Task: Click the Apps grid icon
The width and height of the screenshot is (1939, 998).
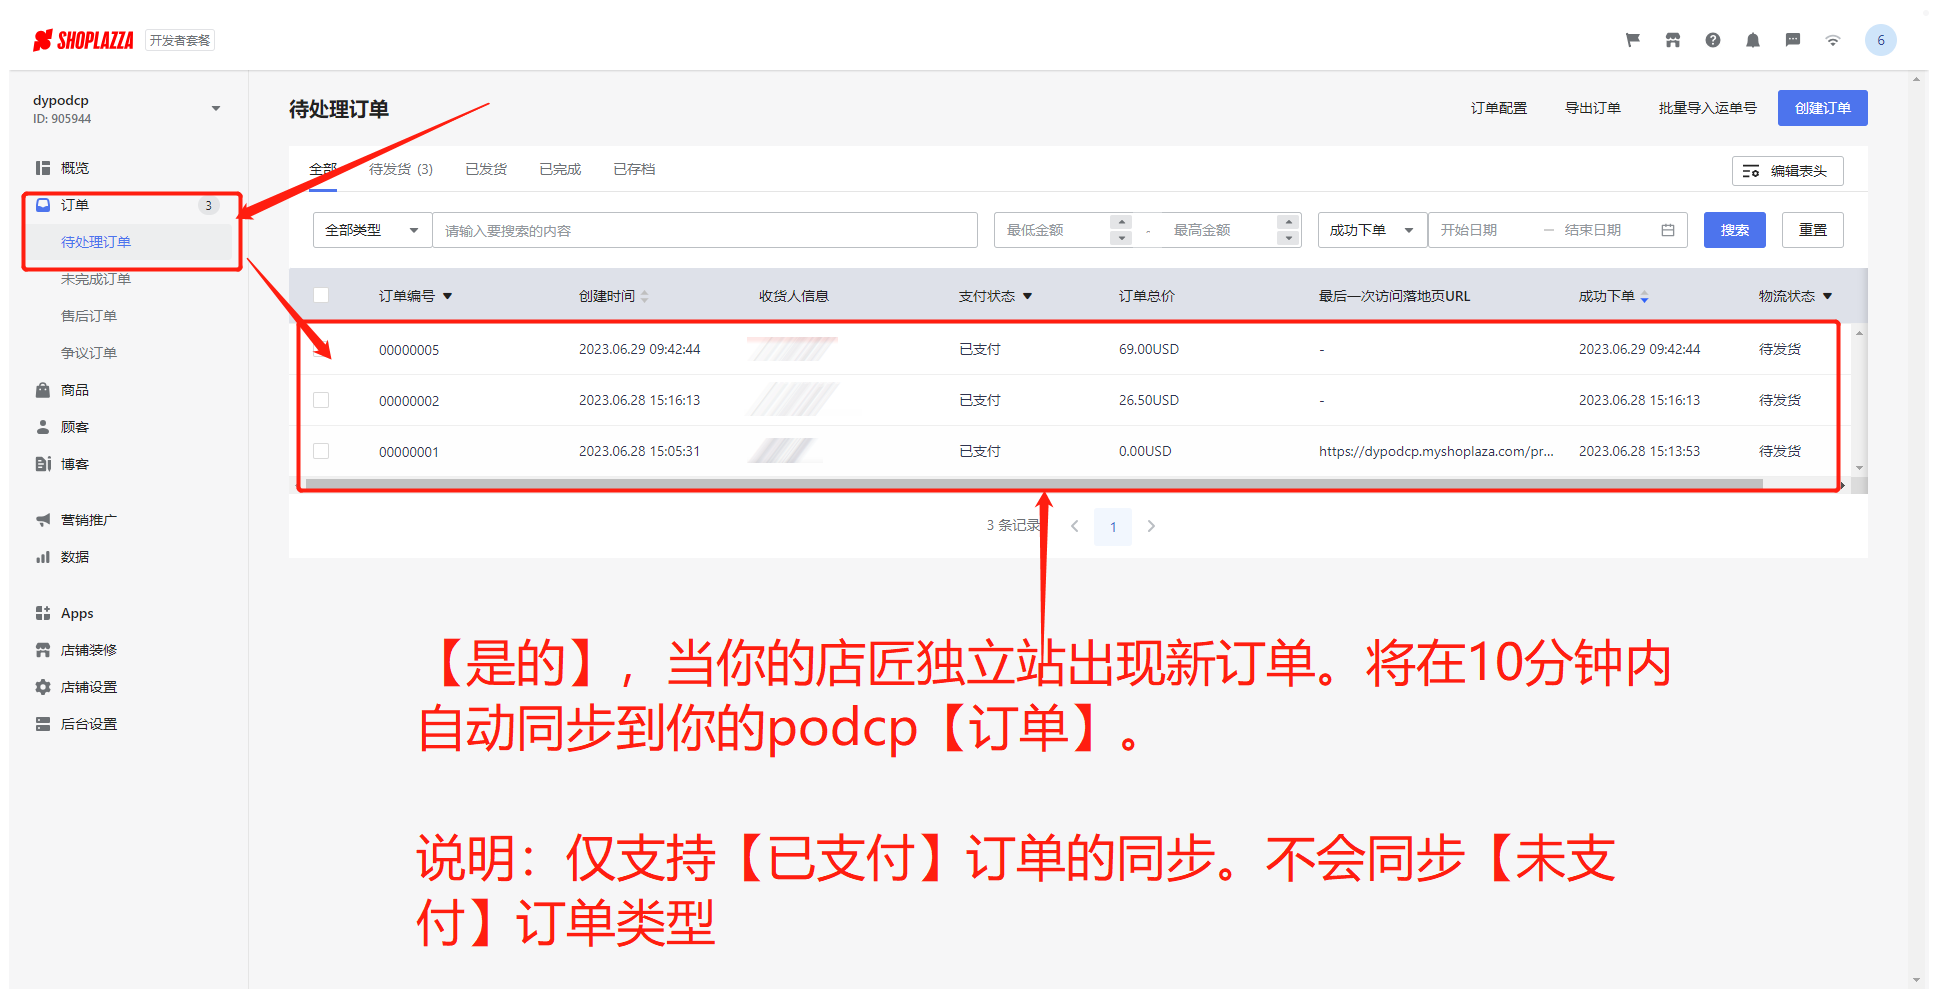Action: pos(43,613)
